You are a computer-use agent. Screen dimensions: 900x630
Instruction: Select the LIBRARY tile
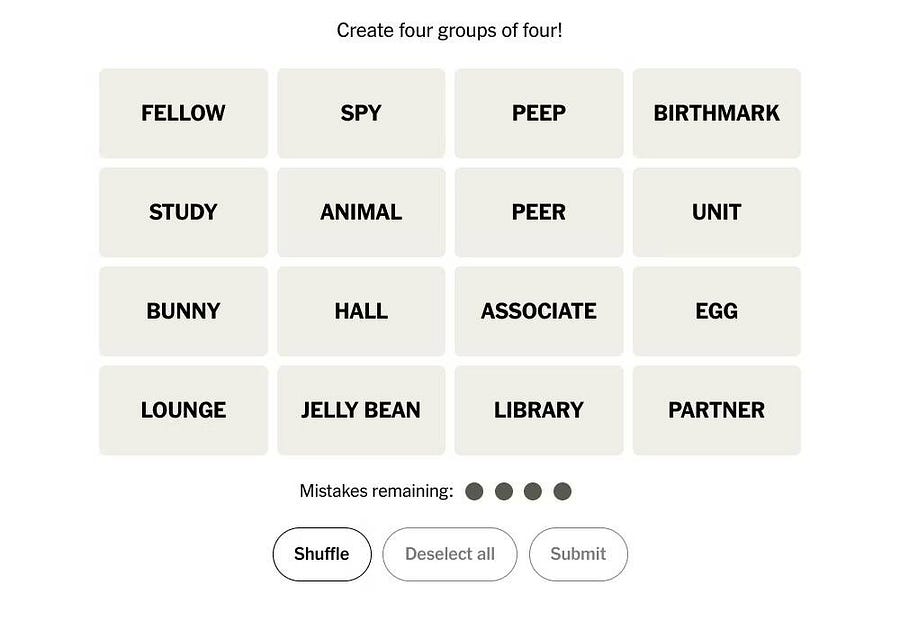click(x=539, y=410)
